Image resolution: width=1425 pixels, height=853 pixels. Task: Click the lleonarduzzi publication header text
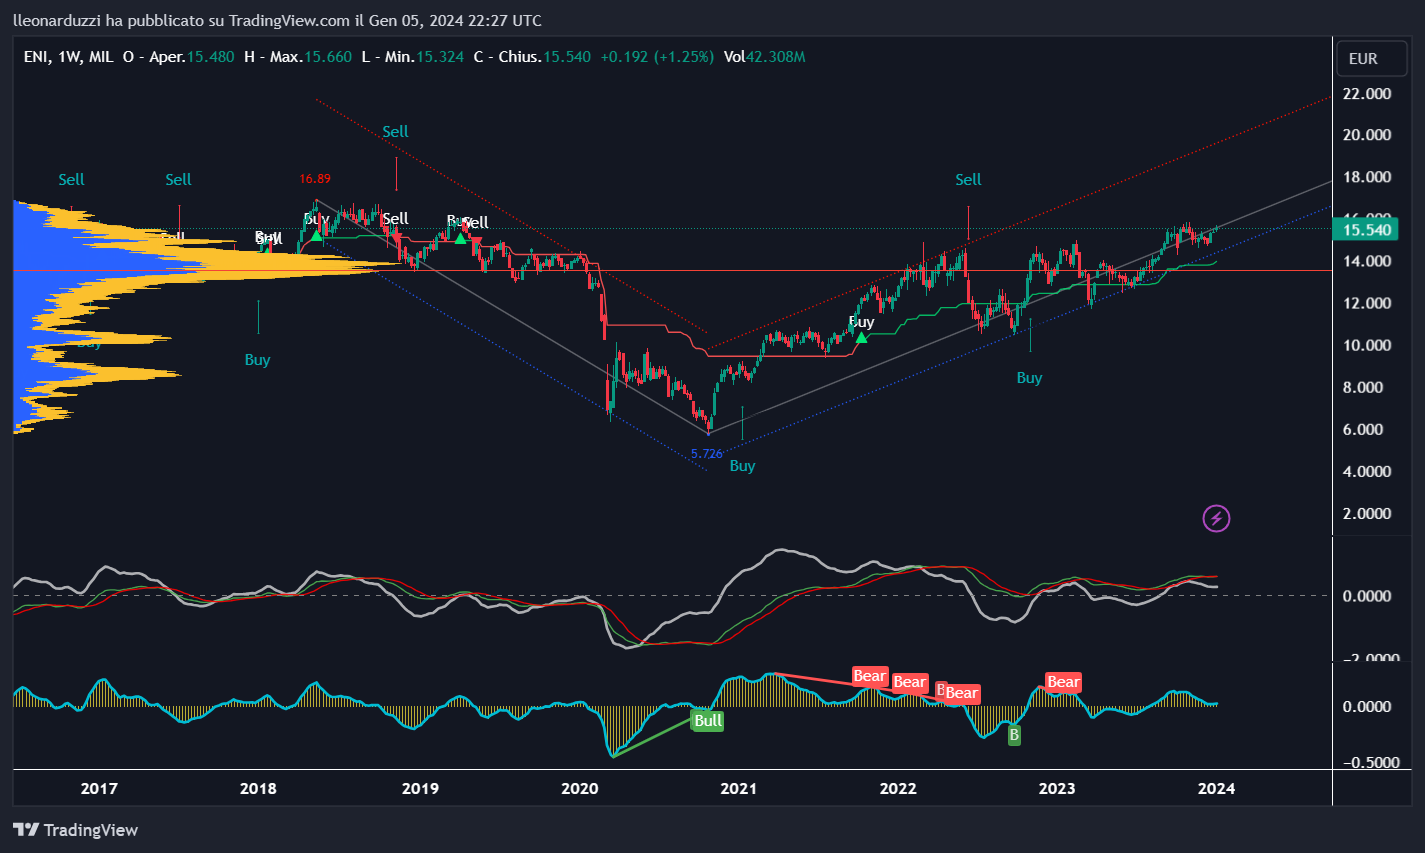pyautogui.click(x=277, y=20)
